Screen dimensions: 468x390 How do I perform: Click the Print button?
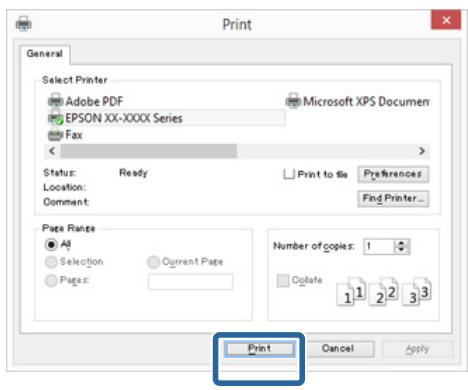259,349
